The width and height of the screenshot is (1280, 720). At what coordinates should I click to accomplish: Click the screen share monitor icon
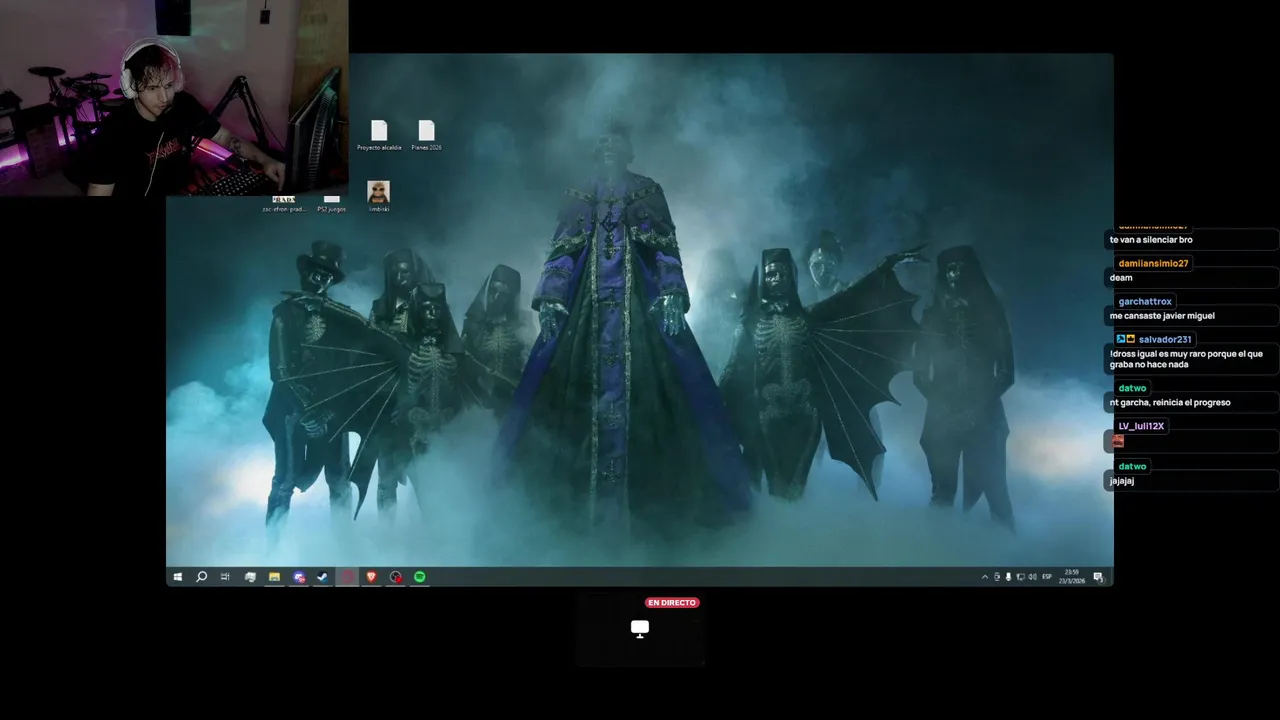point(640,628)
